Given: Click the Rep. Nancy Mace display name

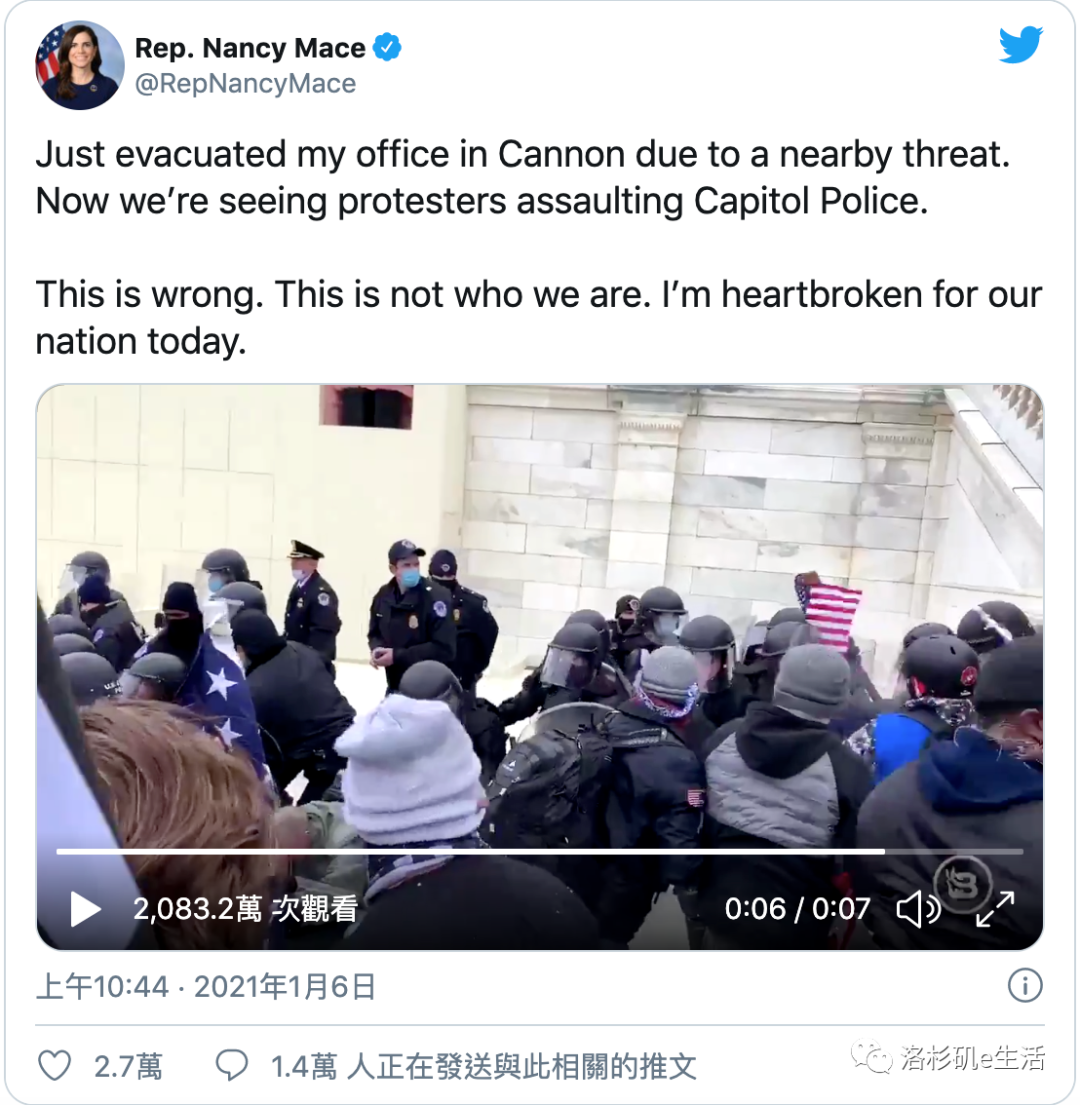Looking at the screenshot, I should pos(250,48).
